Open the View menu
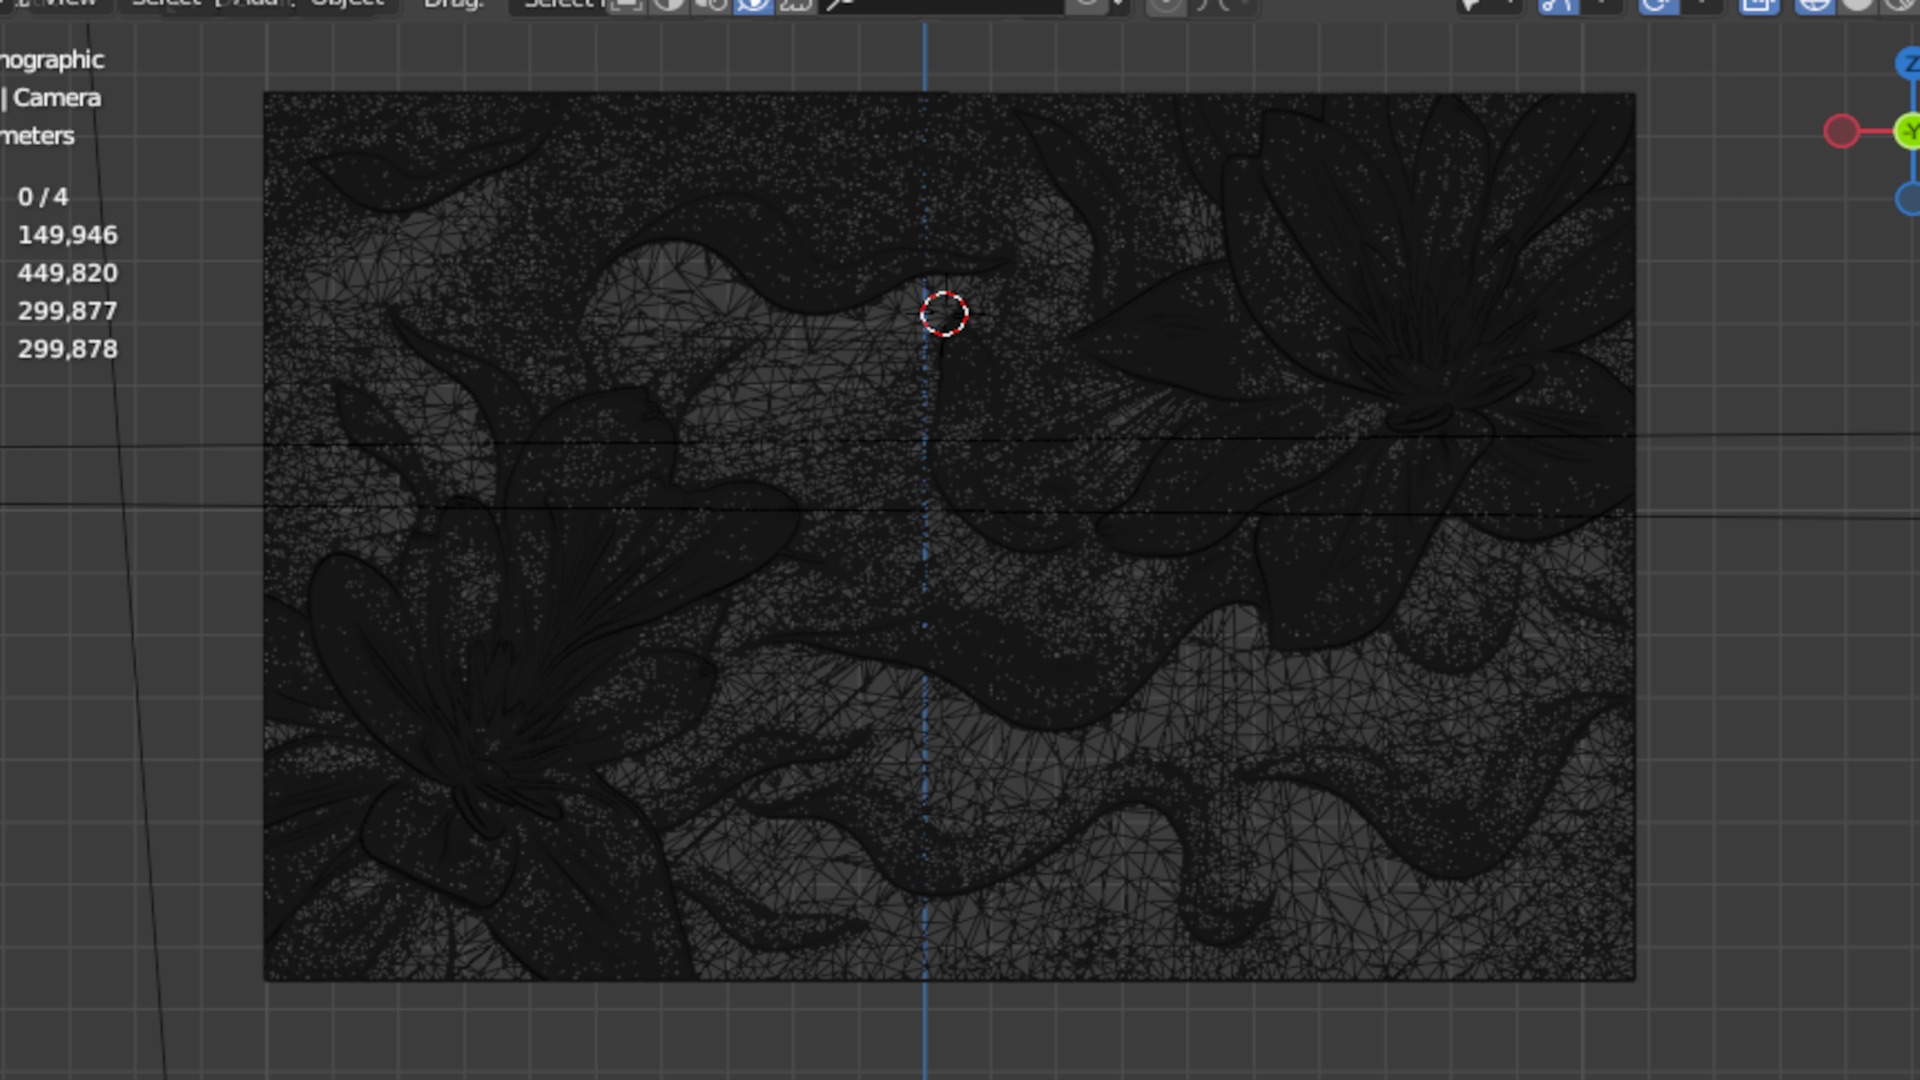The width and height of the screenshot is (1920, 1080). pos(70,4)
